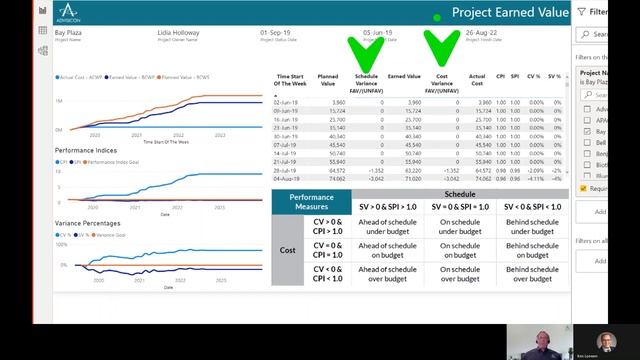640x360 pixels.
Task: Click 'Ahead of schedule under budget' cell
Action: coord(387,227)
